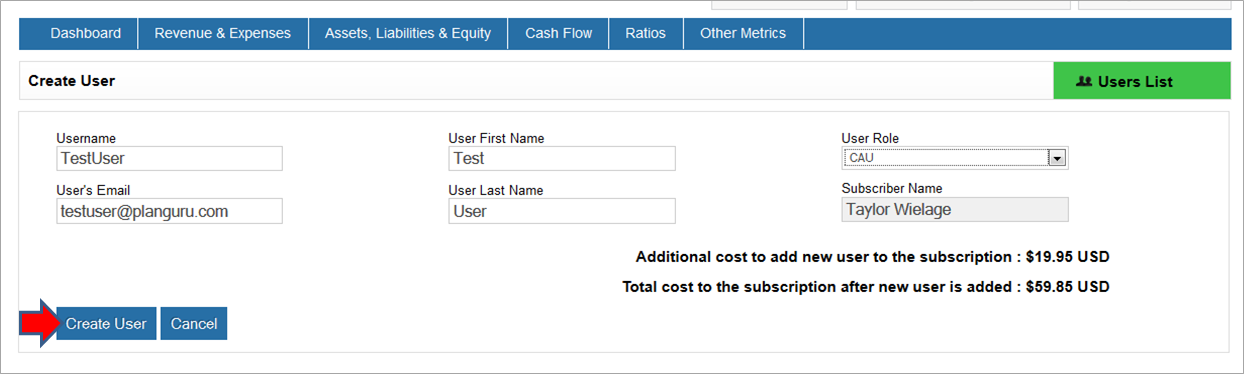Focus the Username field containing TestUser
The image size is (1244, 374).
pos(170,158)
